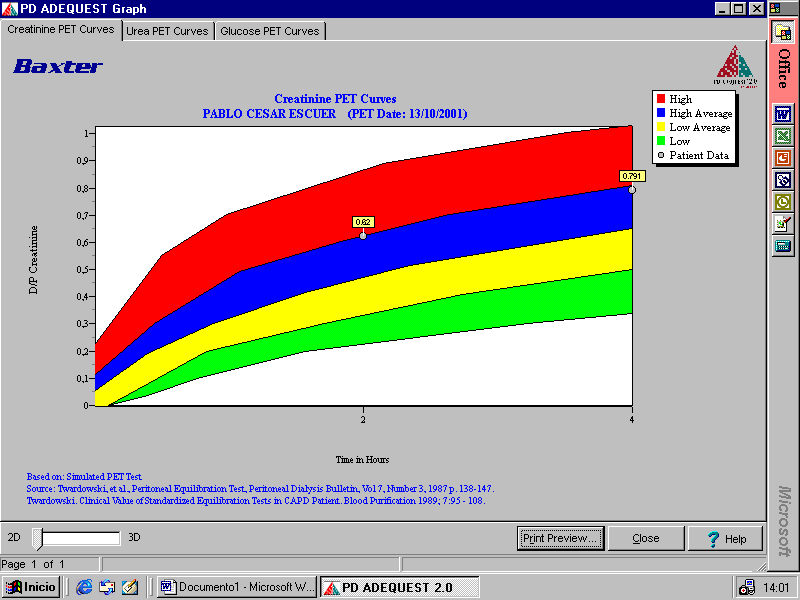This screenshot has width=800, height=600.
Task: Switch to the Glucose PET Curves tab
Action: pyautogui.click(x=270, y=31)
